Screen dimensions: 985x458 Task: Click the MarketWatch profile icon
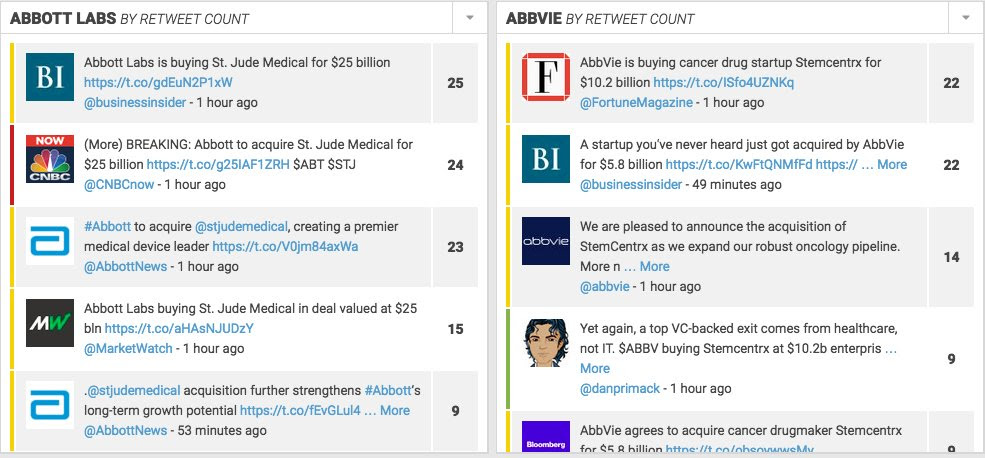coord(50,323)
